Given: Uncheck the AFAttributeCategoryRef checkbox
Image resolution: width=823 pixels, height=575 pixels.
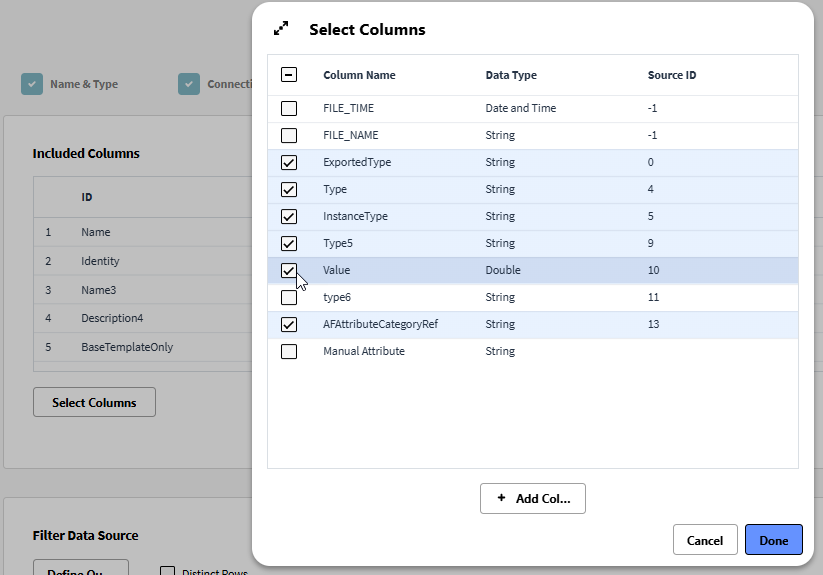Looking at the screenshot, I should tap(289, 324).
